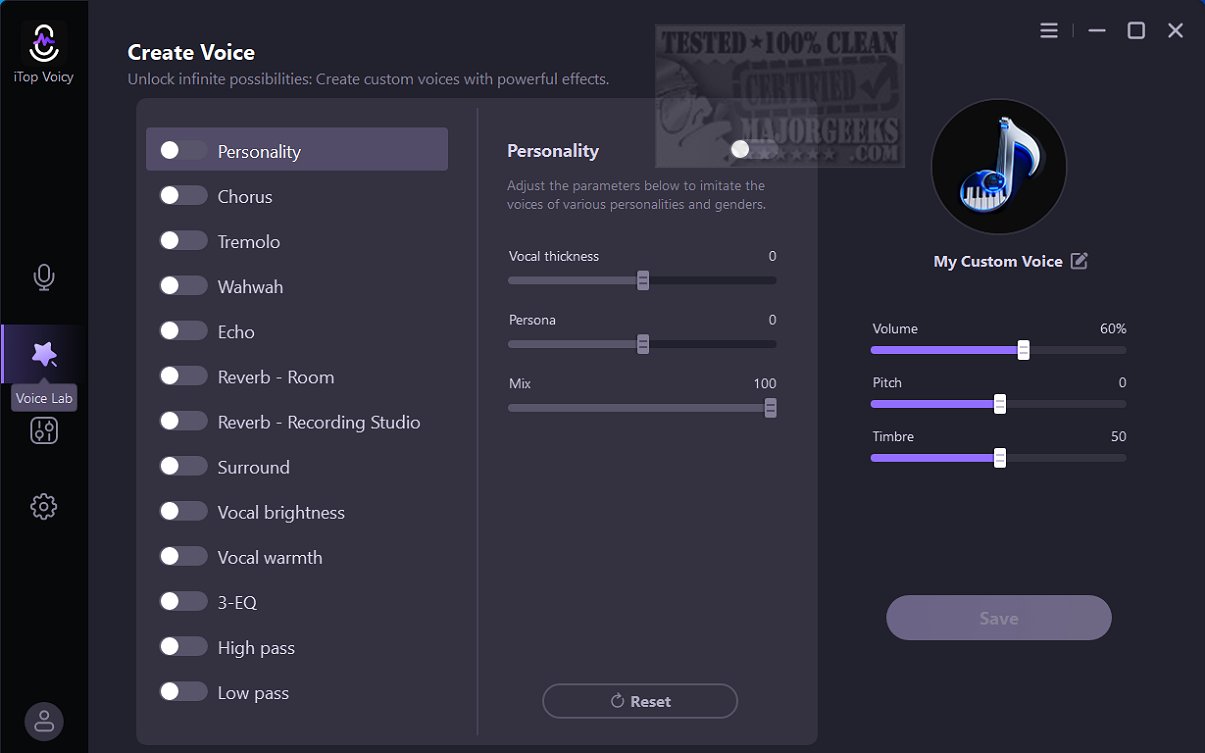The height and width of the screenshot is (753, 1205).
Task: Enable the Chorus effect toggle
Action: (183, 196)
